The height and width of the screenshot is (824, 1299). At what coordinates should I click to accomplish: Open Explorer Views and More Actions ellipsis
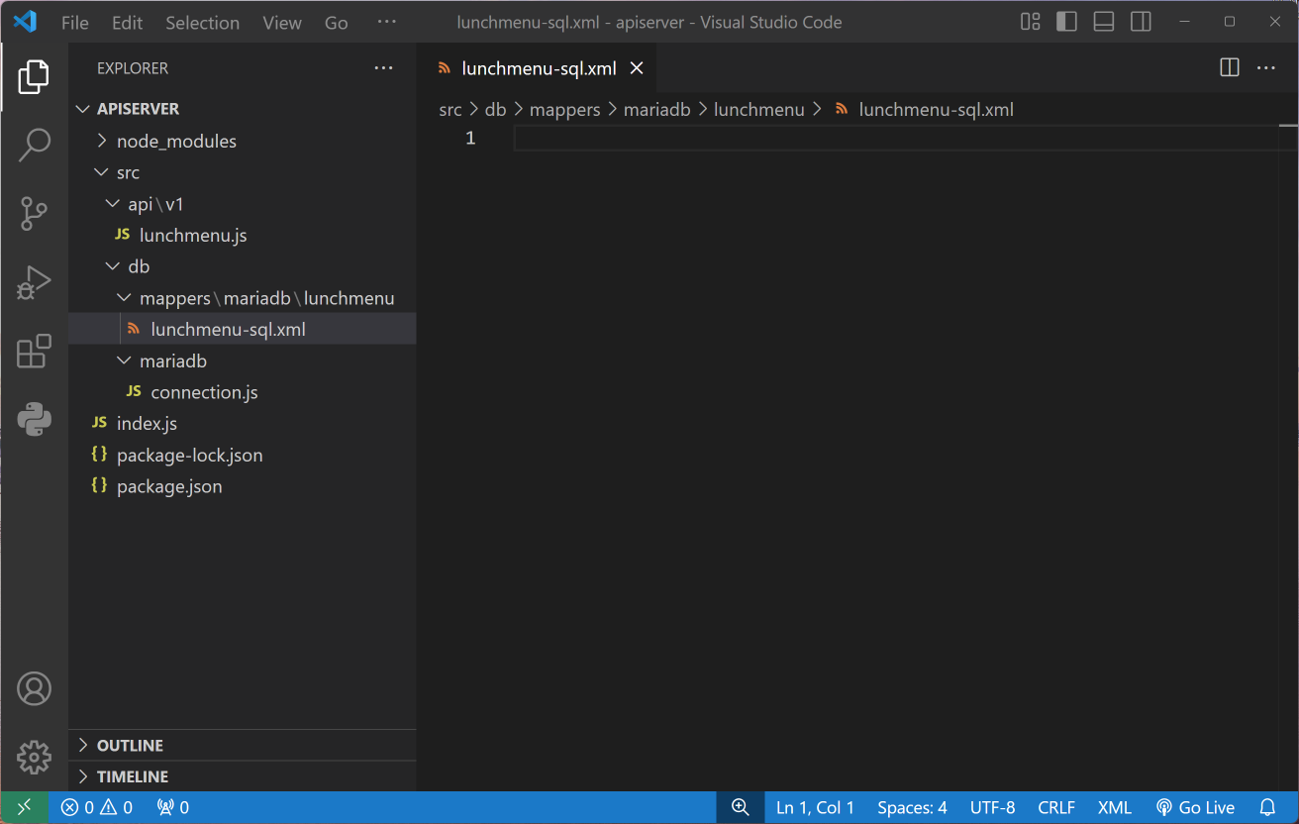[384, 68]
